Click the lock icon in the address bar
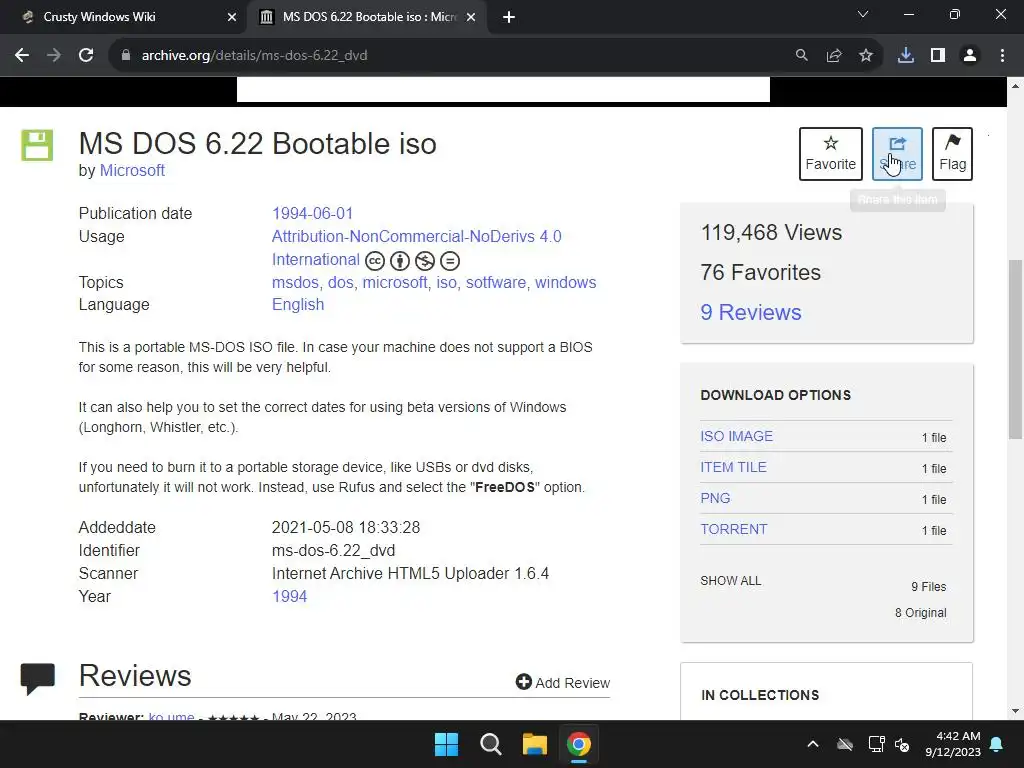This screenshot has width=1024, height=768. (126, 56)
